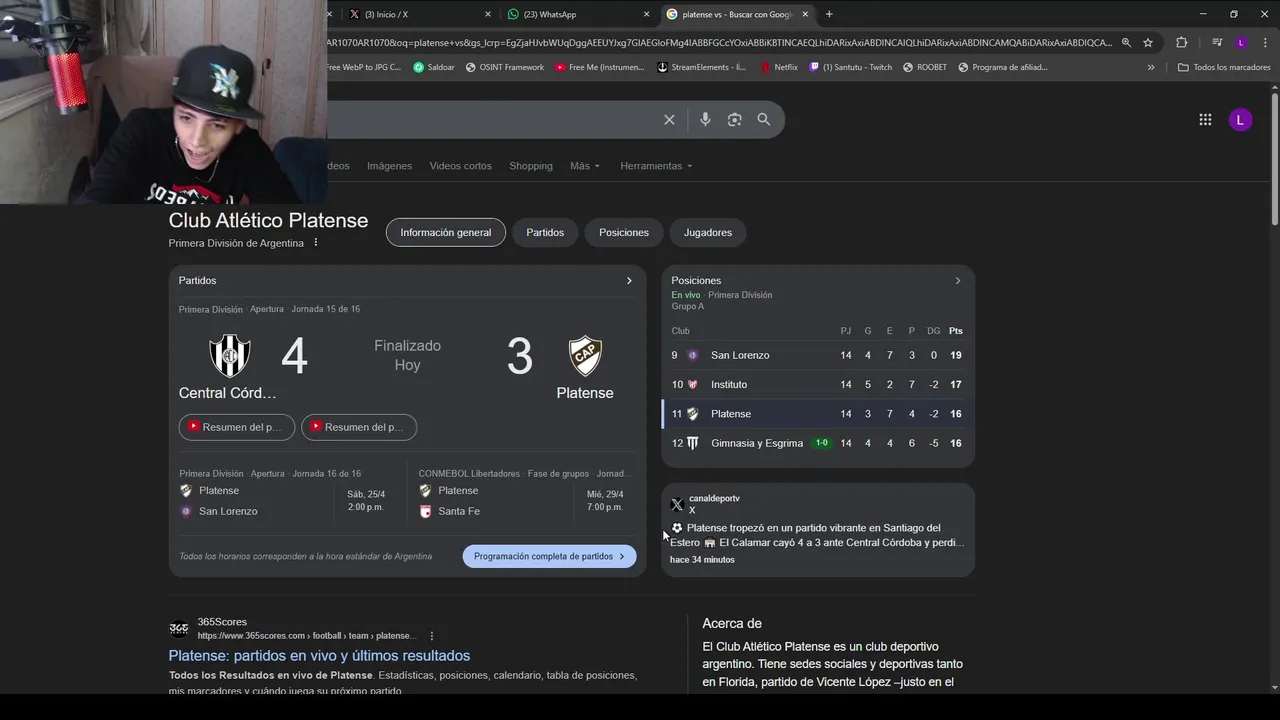Screen dimensions: 1280x720
Task: Open the Netflix bookmark
Action: tap(778, 67)
